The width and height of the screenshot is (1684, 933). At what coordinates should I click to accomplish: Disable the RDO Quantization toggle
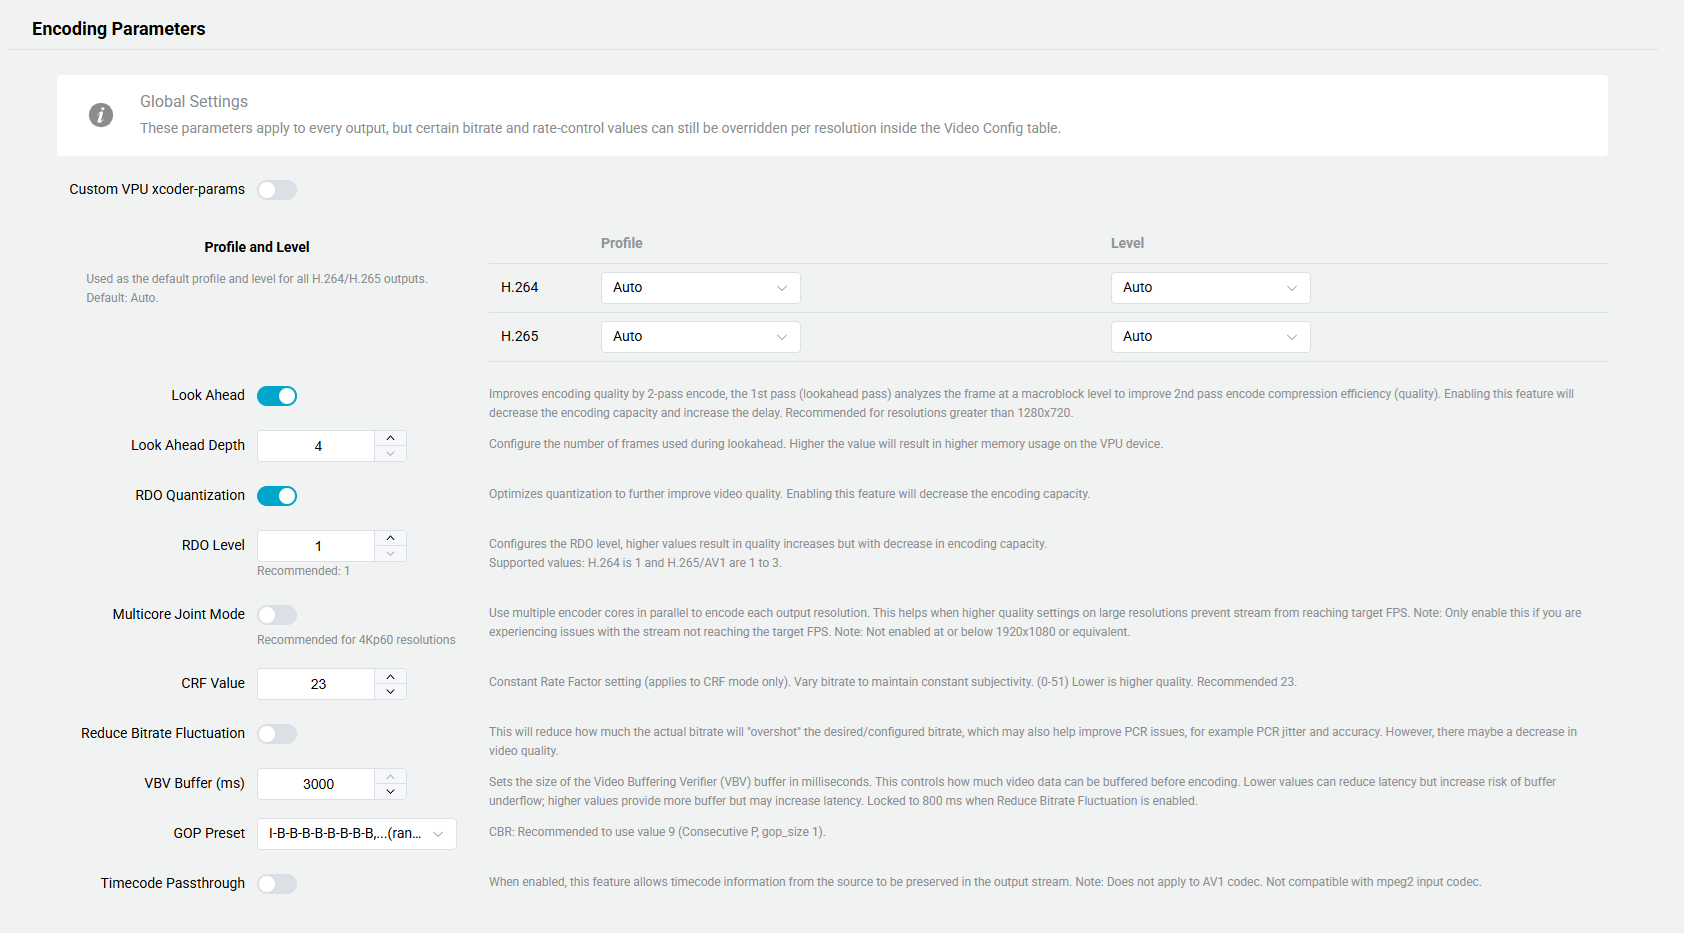[x=277, y=496]
